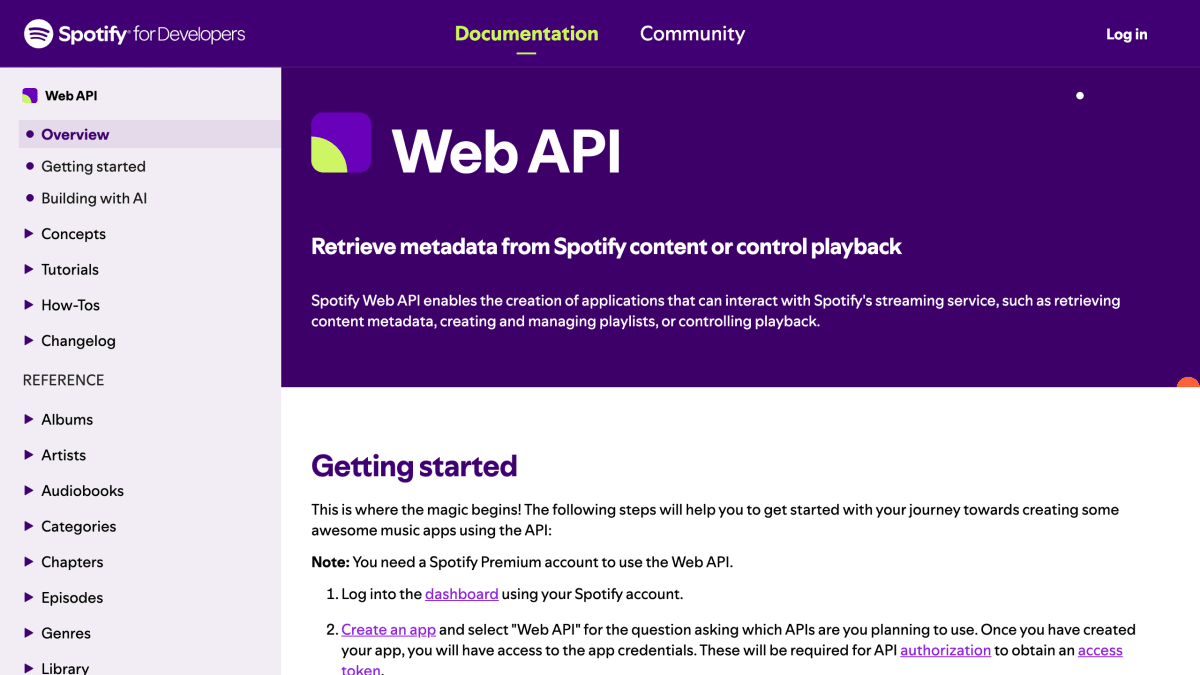Image resolution: width=1200 pixels, height=675 pixels.
Task: Click the Web API sidebar logo icon
Action: click(x=30, y=96)
